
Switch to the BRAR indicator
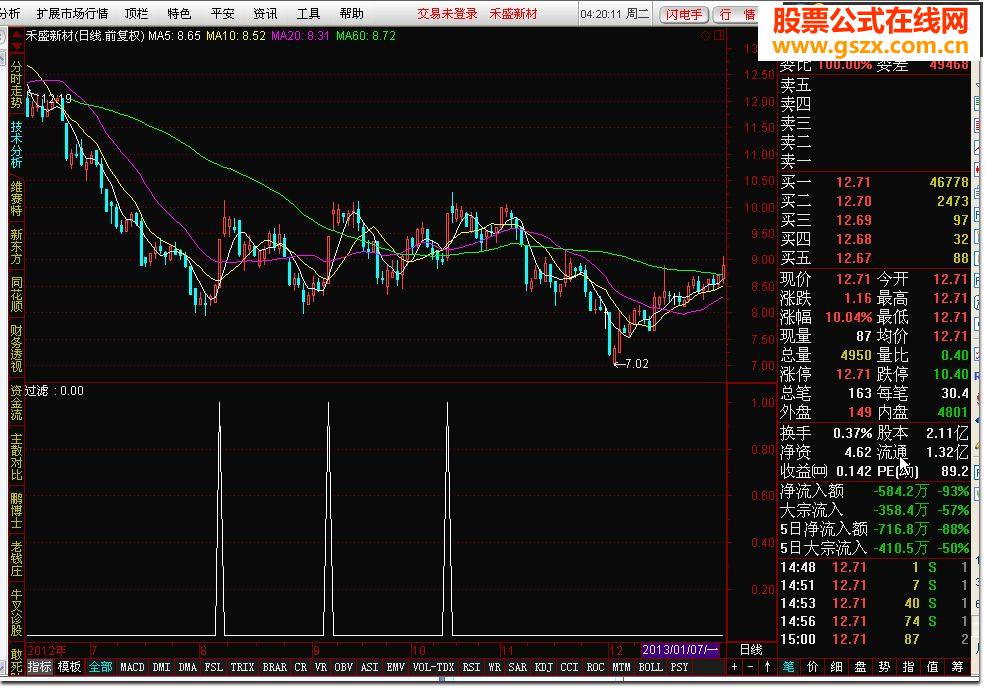point(275,667)
